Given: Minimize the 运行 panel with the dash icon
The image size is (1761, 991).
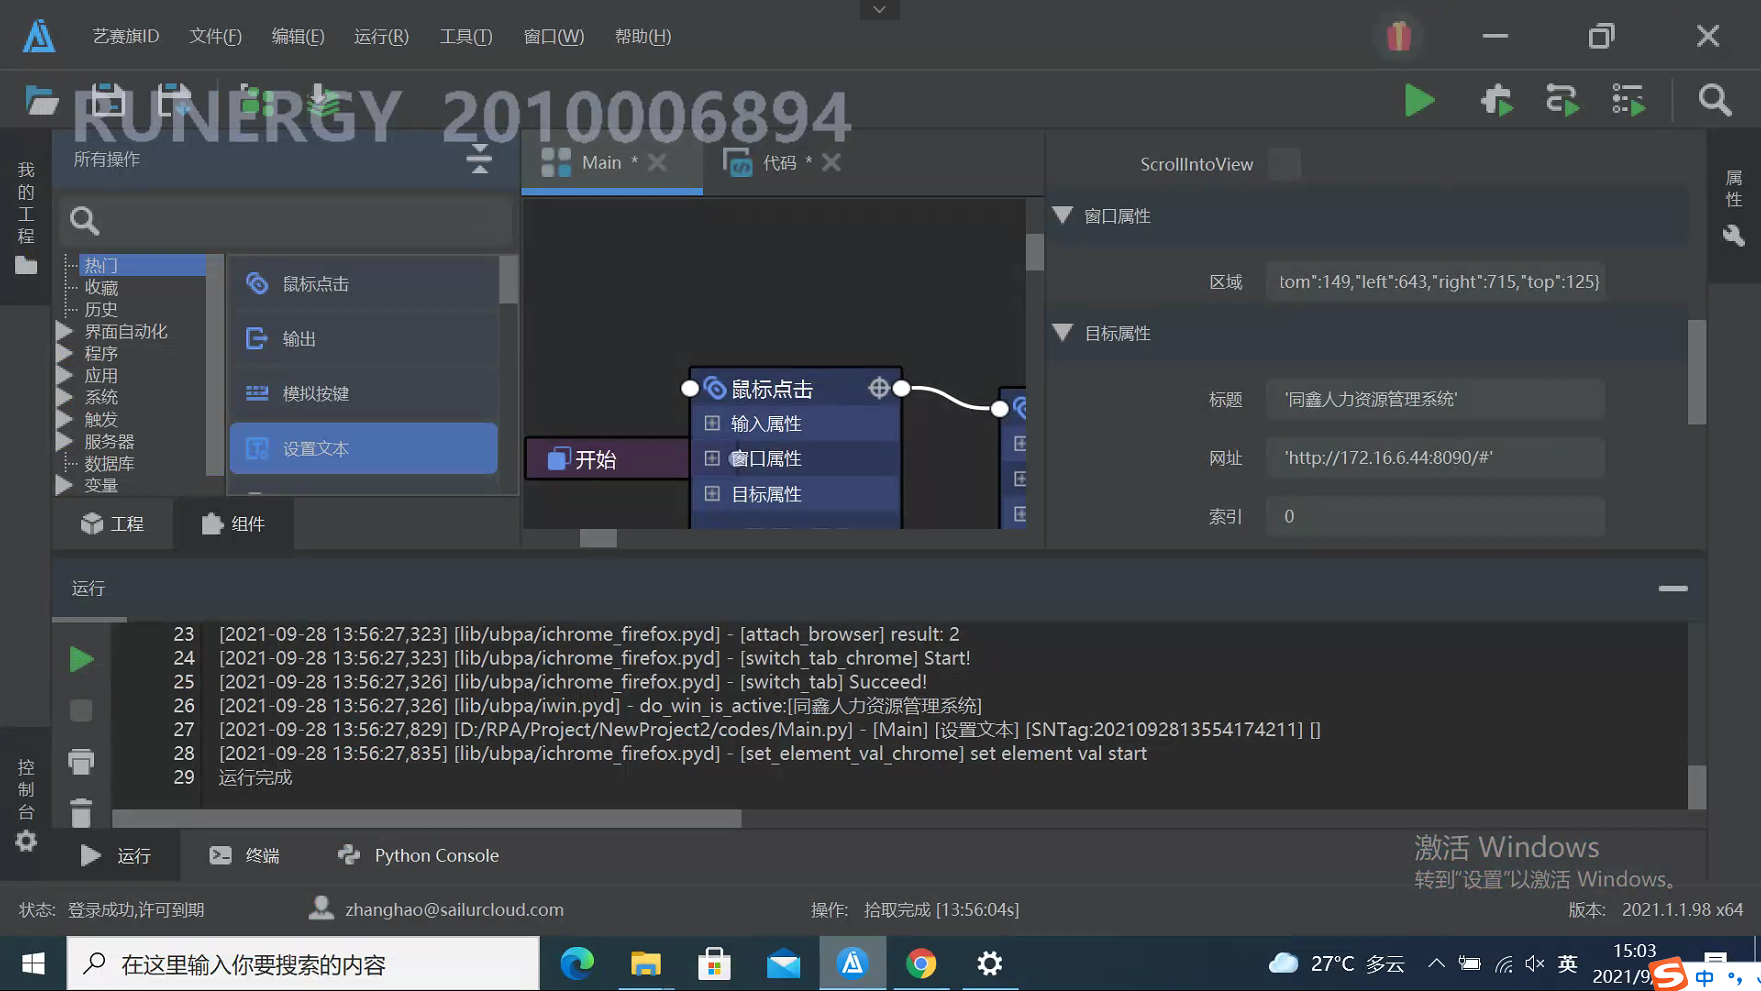Looking at the screenshot, I should pos(1673,588).
